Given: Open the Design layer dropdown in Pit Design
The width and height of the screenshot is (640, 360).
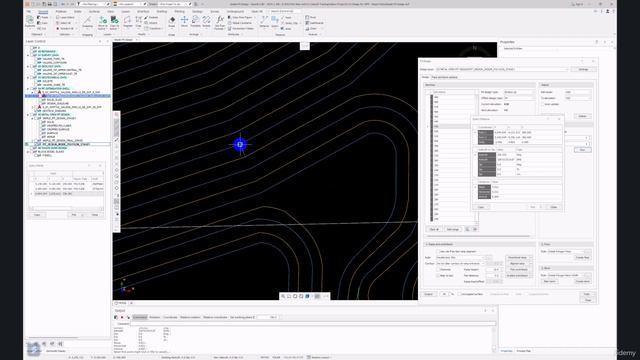Looking at the screenshot, I should (502, 69).
